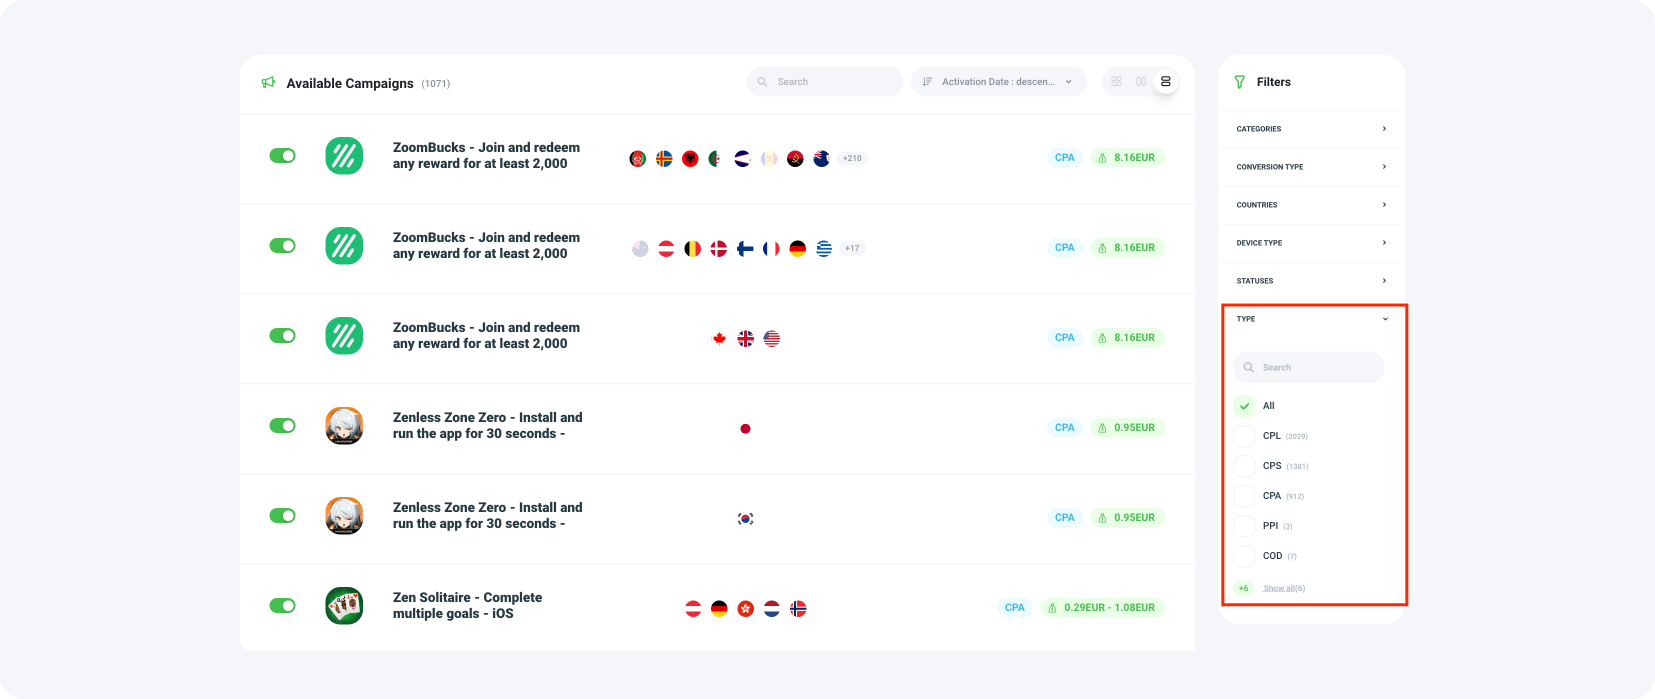Click the Zenless Zone Zero app icon
This screenshot has height=699, width=1655.
tap(344, 427)
